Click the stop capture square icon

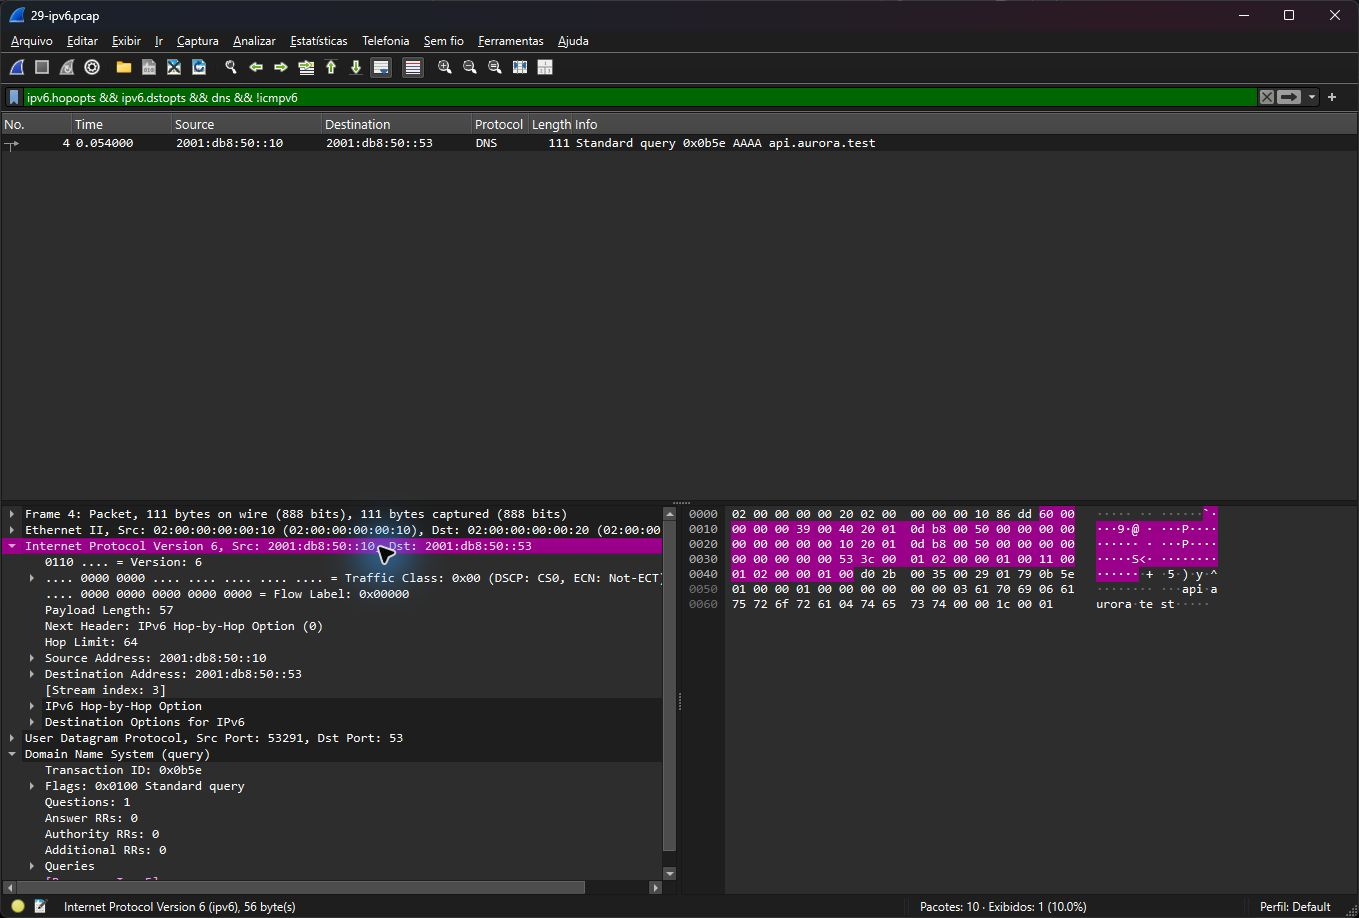click(42, 67)
